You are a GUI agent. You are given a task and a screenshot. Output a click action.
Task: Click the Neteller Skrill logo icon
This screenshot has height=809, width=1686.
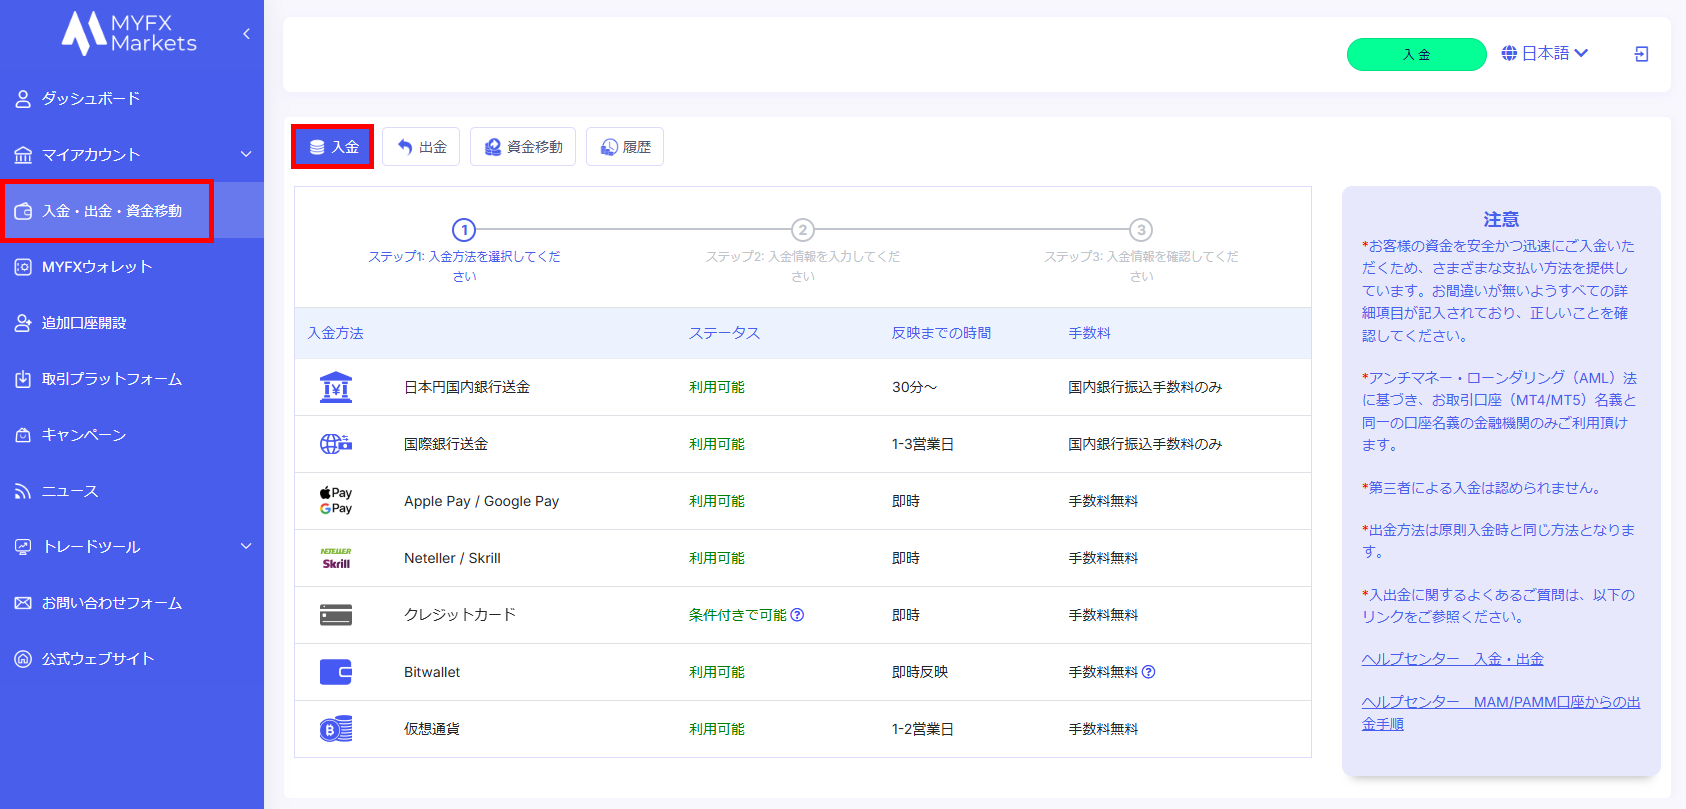(x=336, y=558)
